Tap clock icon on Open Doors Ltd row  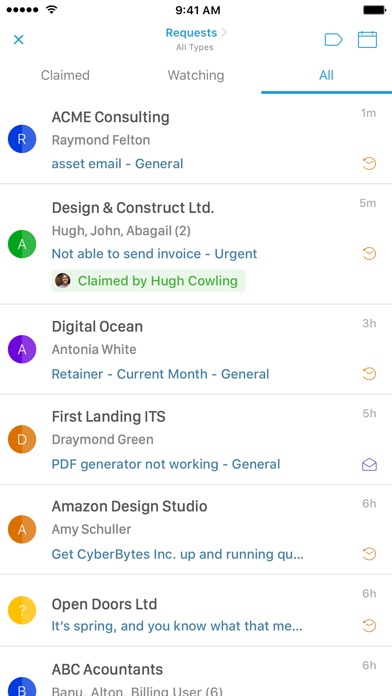click(x=369, y=626)
